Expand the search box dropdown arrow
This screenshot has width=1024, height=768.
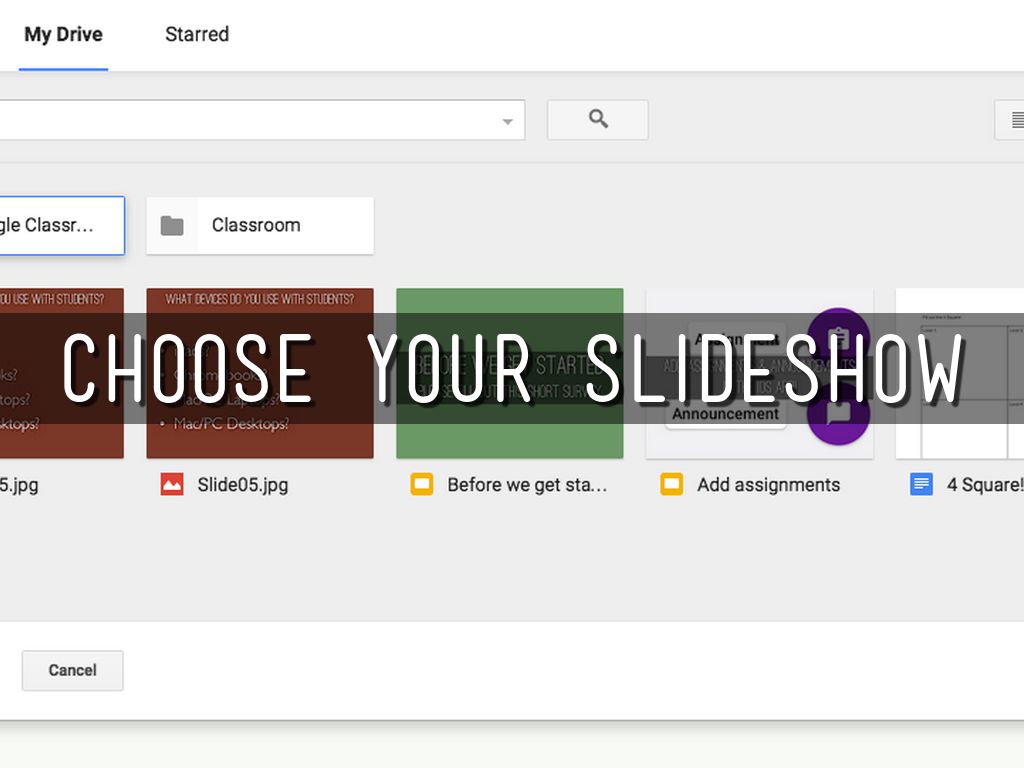[507, 122]
